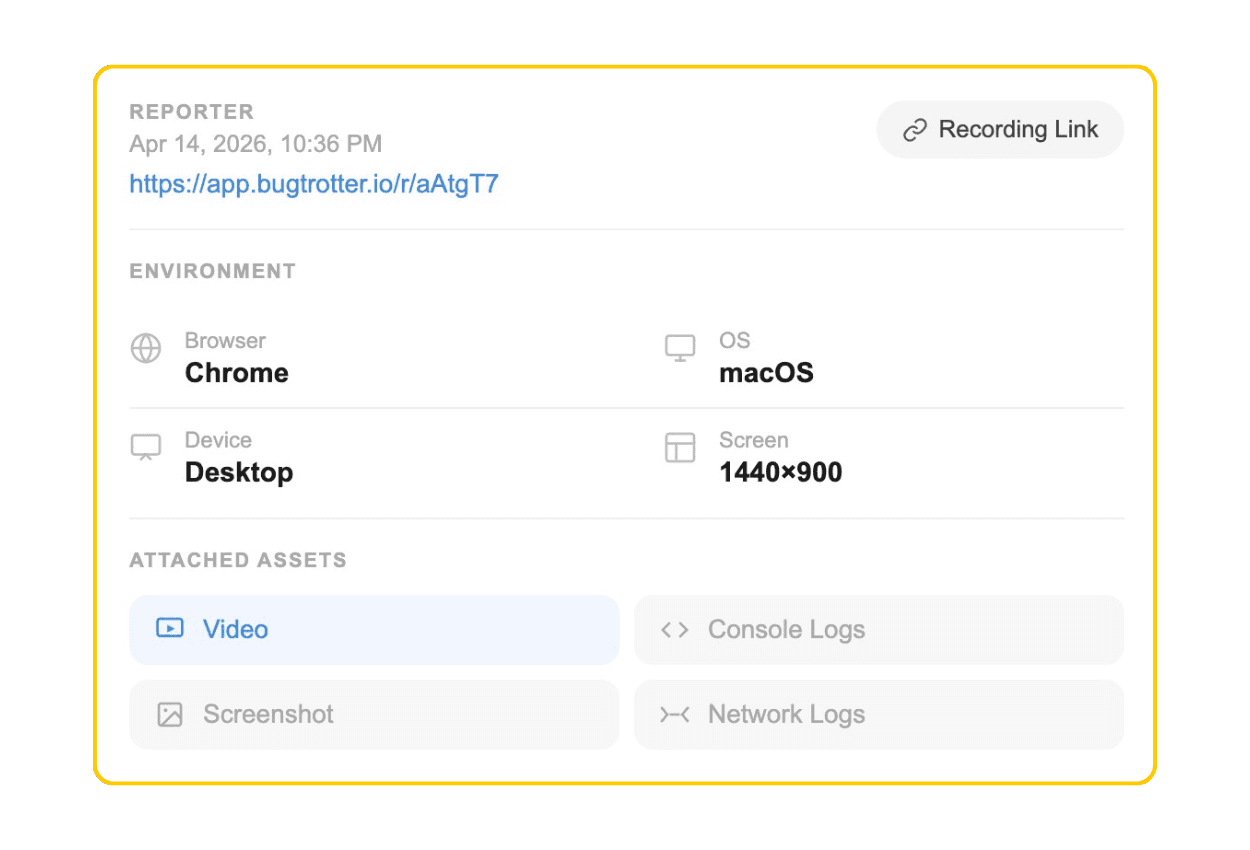Click the ENVIRONMENT section header
Image resolution: width=1250 pixels, height=850 pixels.
(212, 270)
